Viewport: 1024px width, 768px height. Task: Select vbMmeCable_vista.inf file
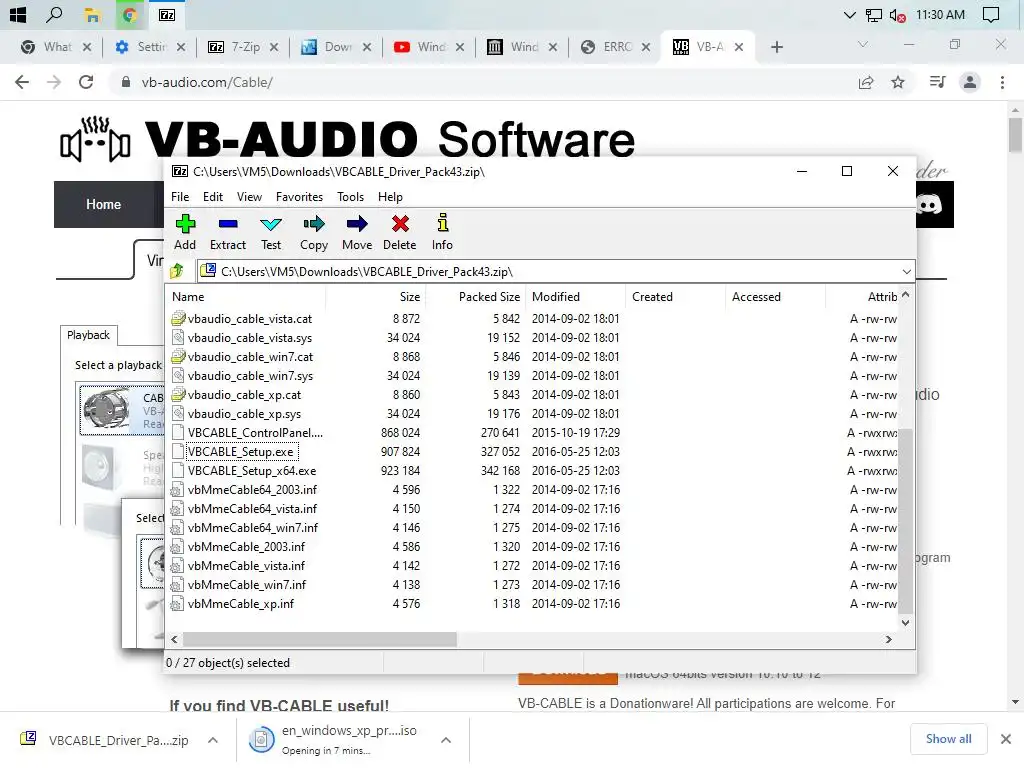(246, 565)
